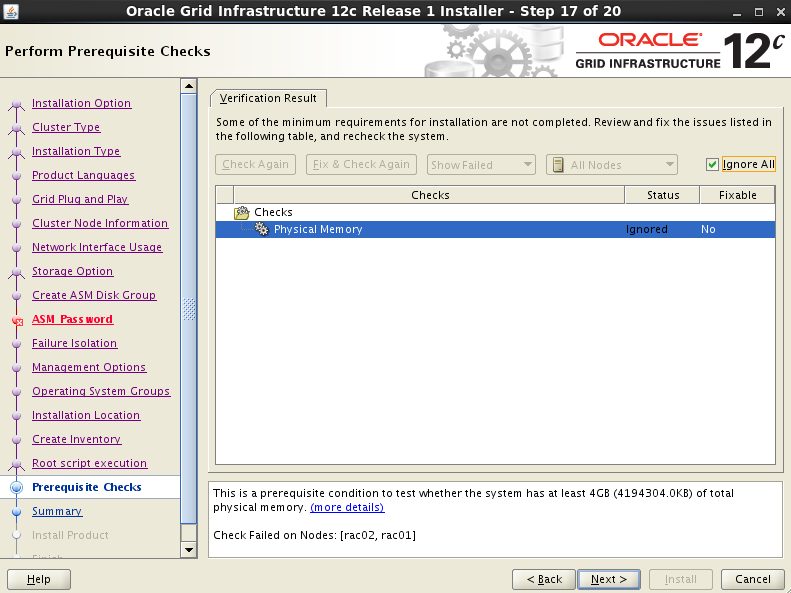Click 'Check Failed on Nodes' text
This screenshot has width=791, height=593.
tap(314, 535)
